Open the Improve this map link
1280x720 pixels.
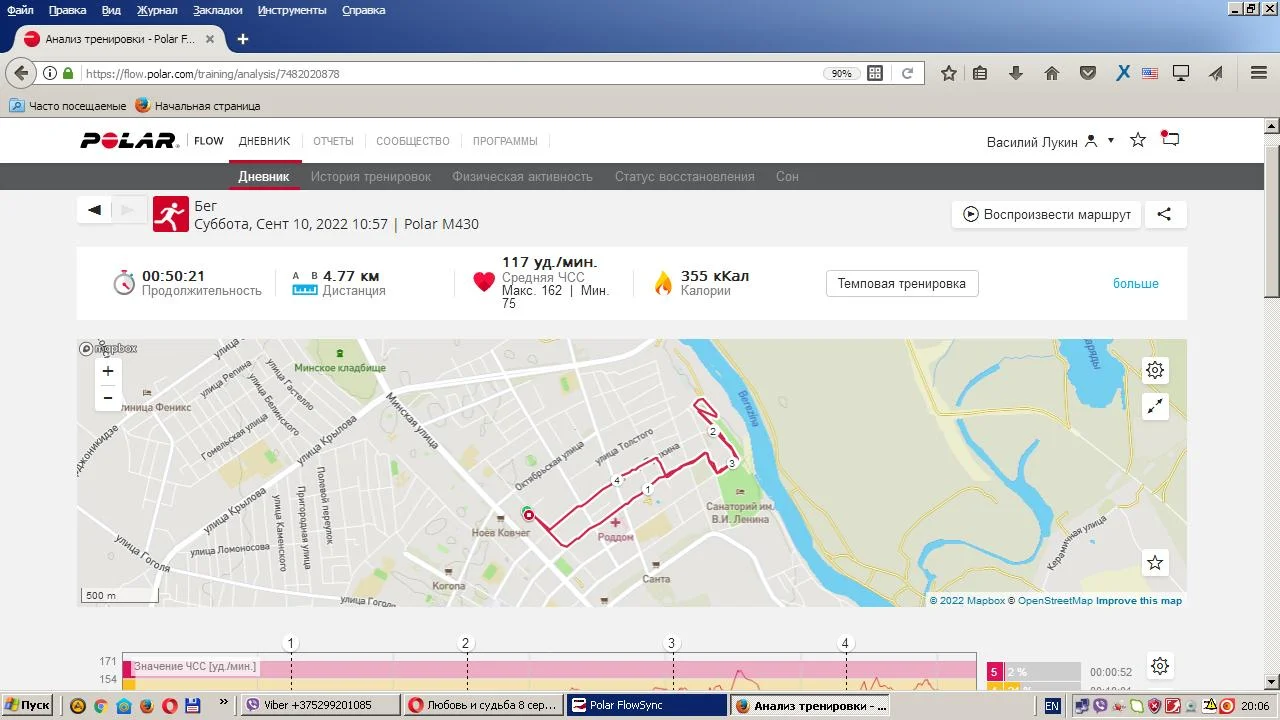click(x=1139, y=601)
